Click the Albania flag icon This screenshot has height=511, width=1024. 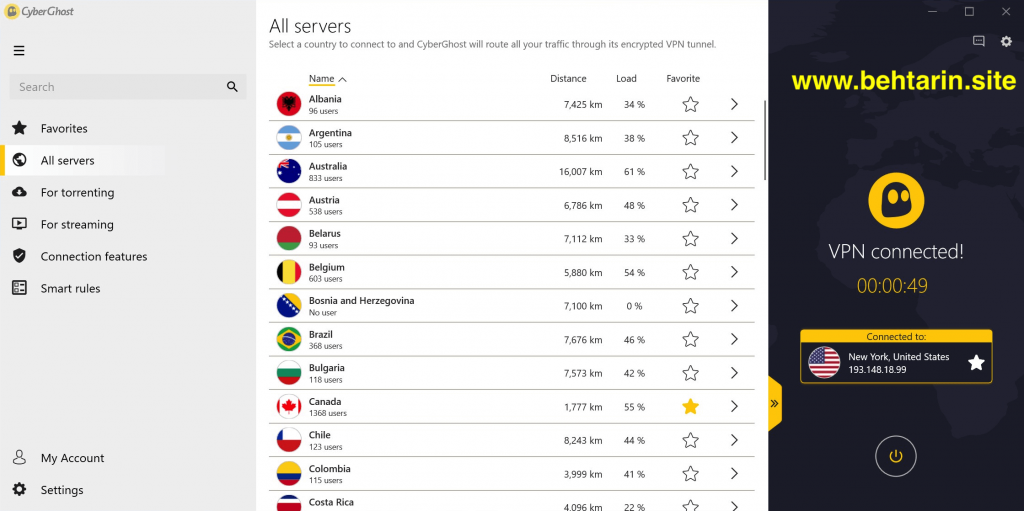click(289, 104)
